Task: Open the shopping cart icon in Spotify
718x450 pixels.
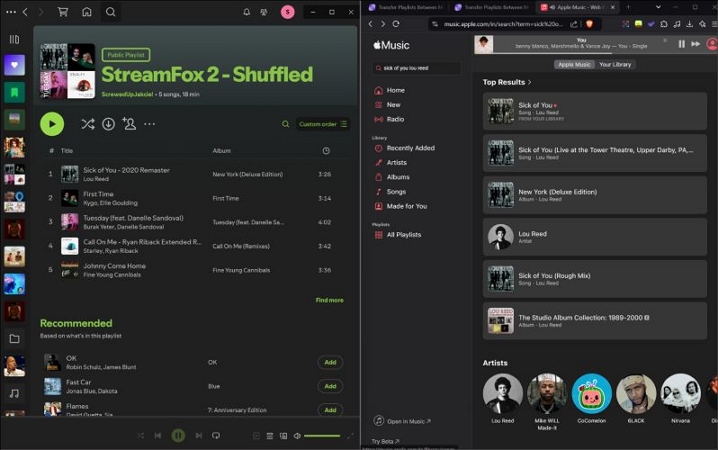Action: click(63, 12)
